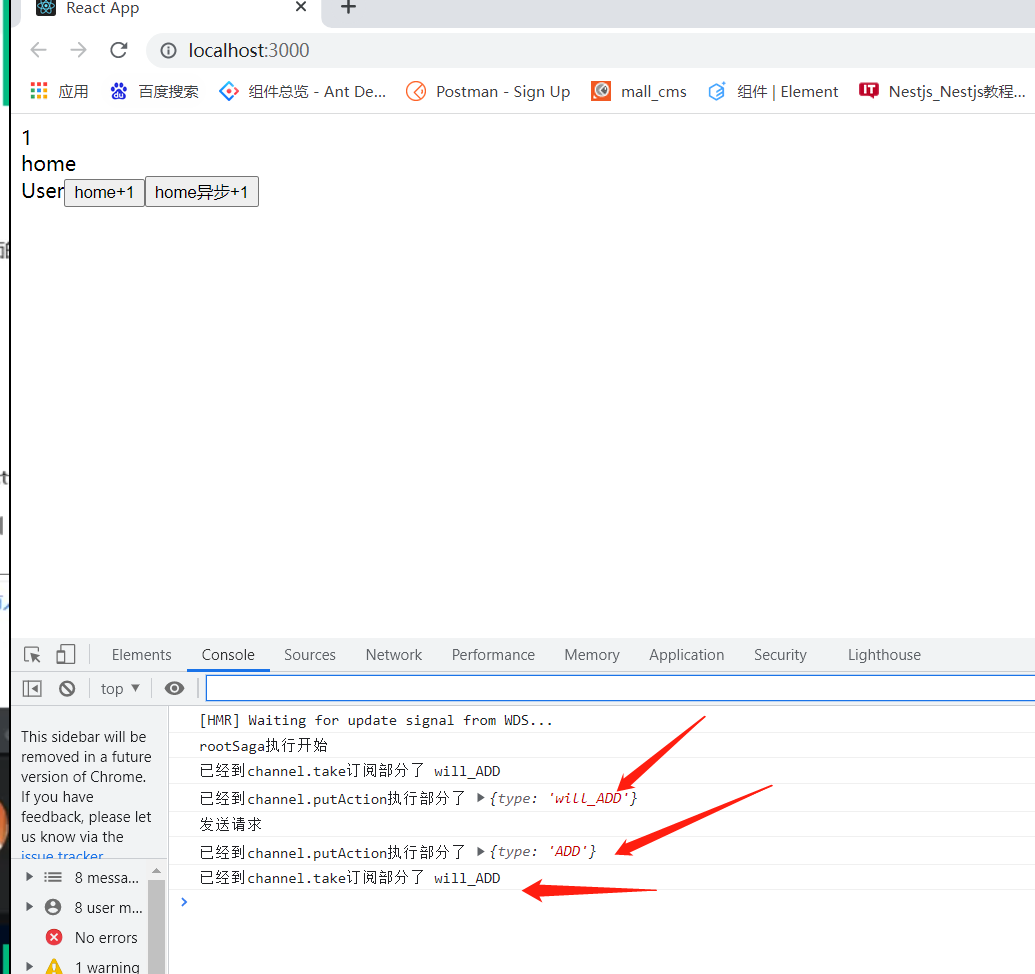This screenshot has height=974, width=1035.
Task: Click the home异步+1 button
Action: pyautogui.click(x=201, y=192)
